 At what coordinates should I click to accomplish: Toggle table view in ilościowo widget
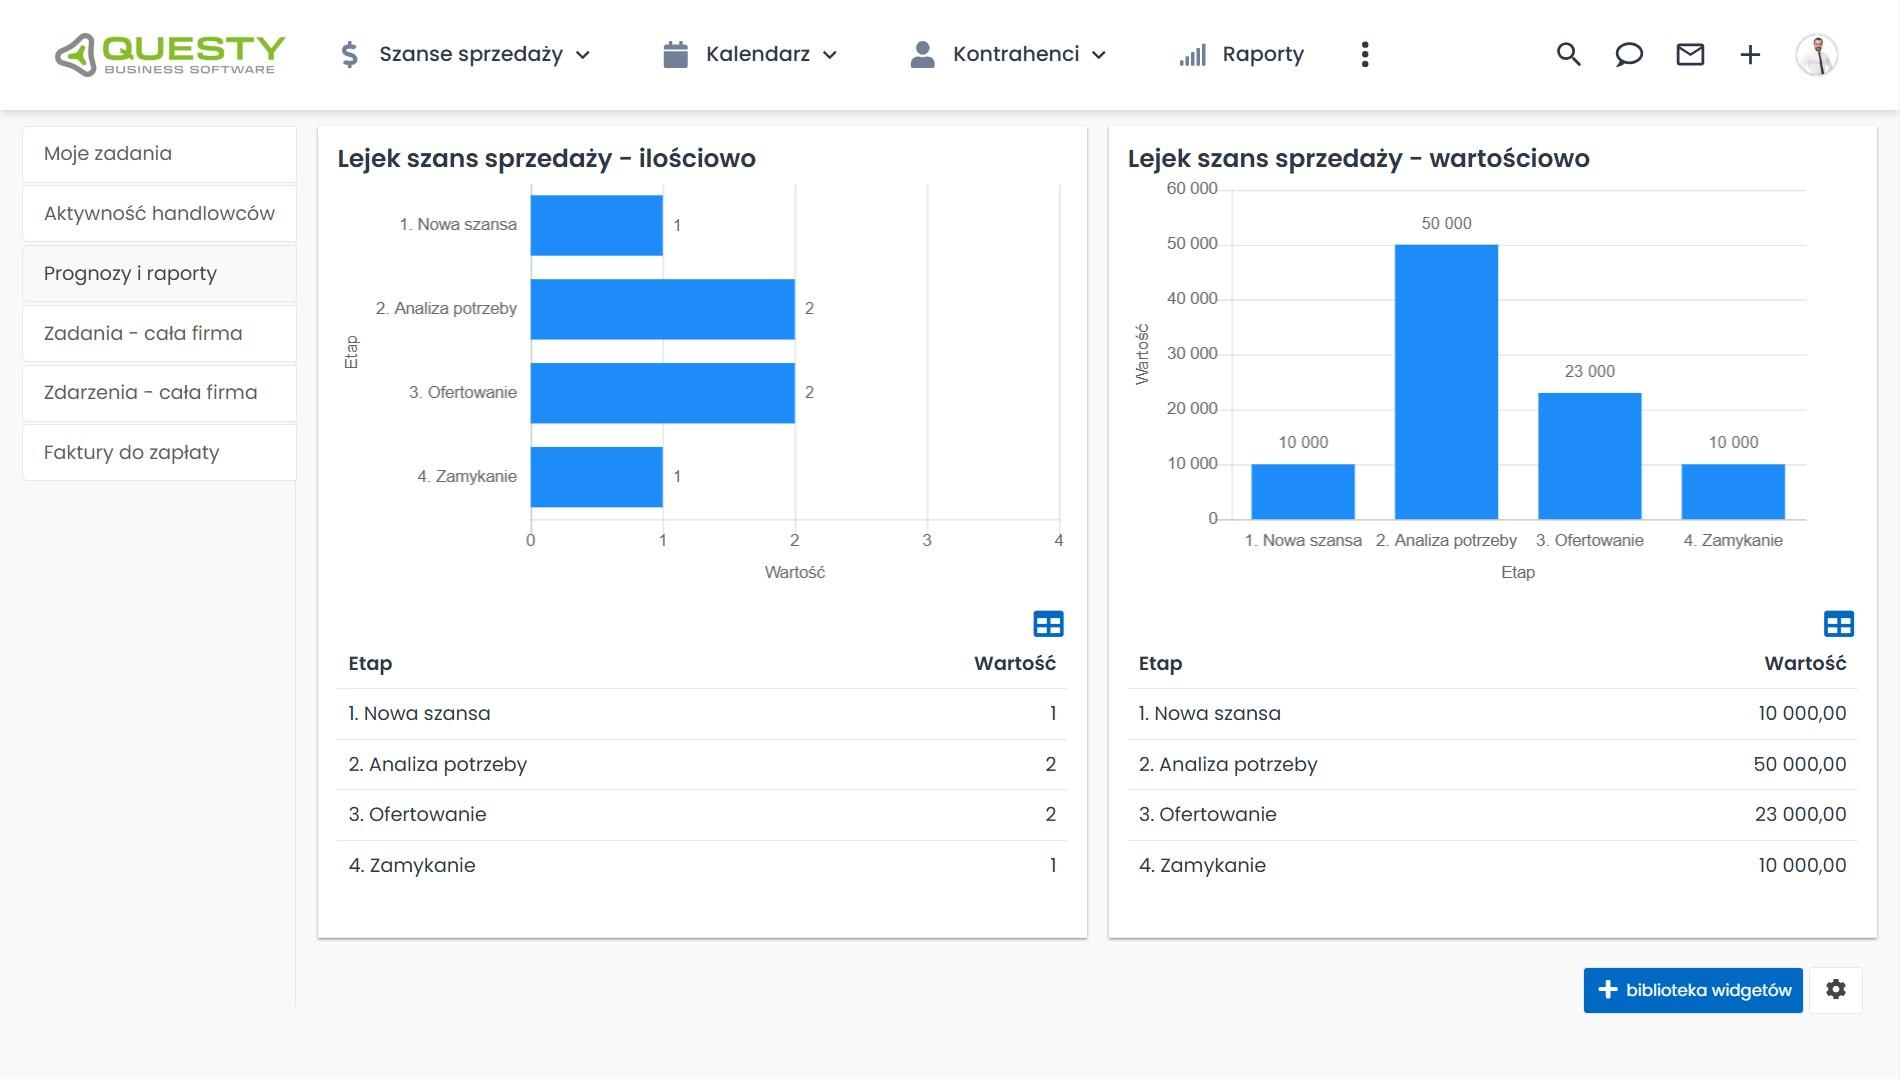[x=1048, y=624]
